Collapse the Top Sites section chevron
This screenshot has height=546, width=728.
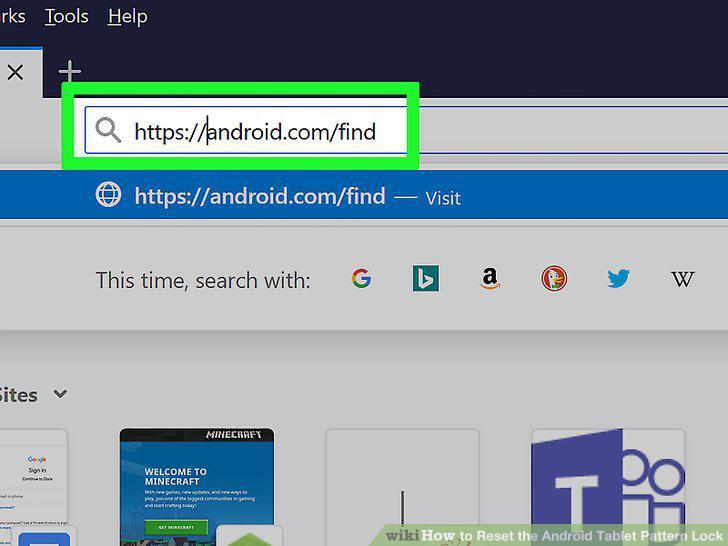[60, 394]
